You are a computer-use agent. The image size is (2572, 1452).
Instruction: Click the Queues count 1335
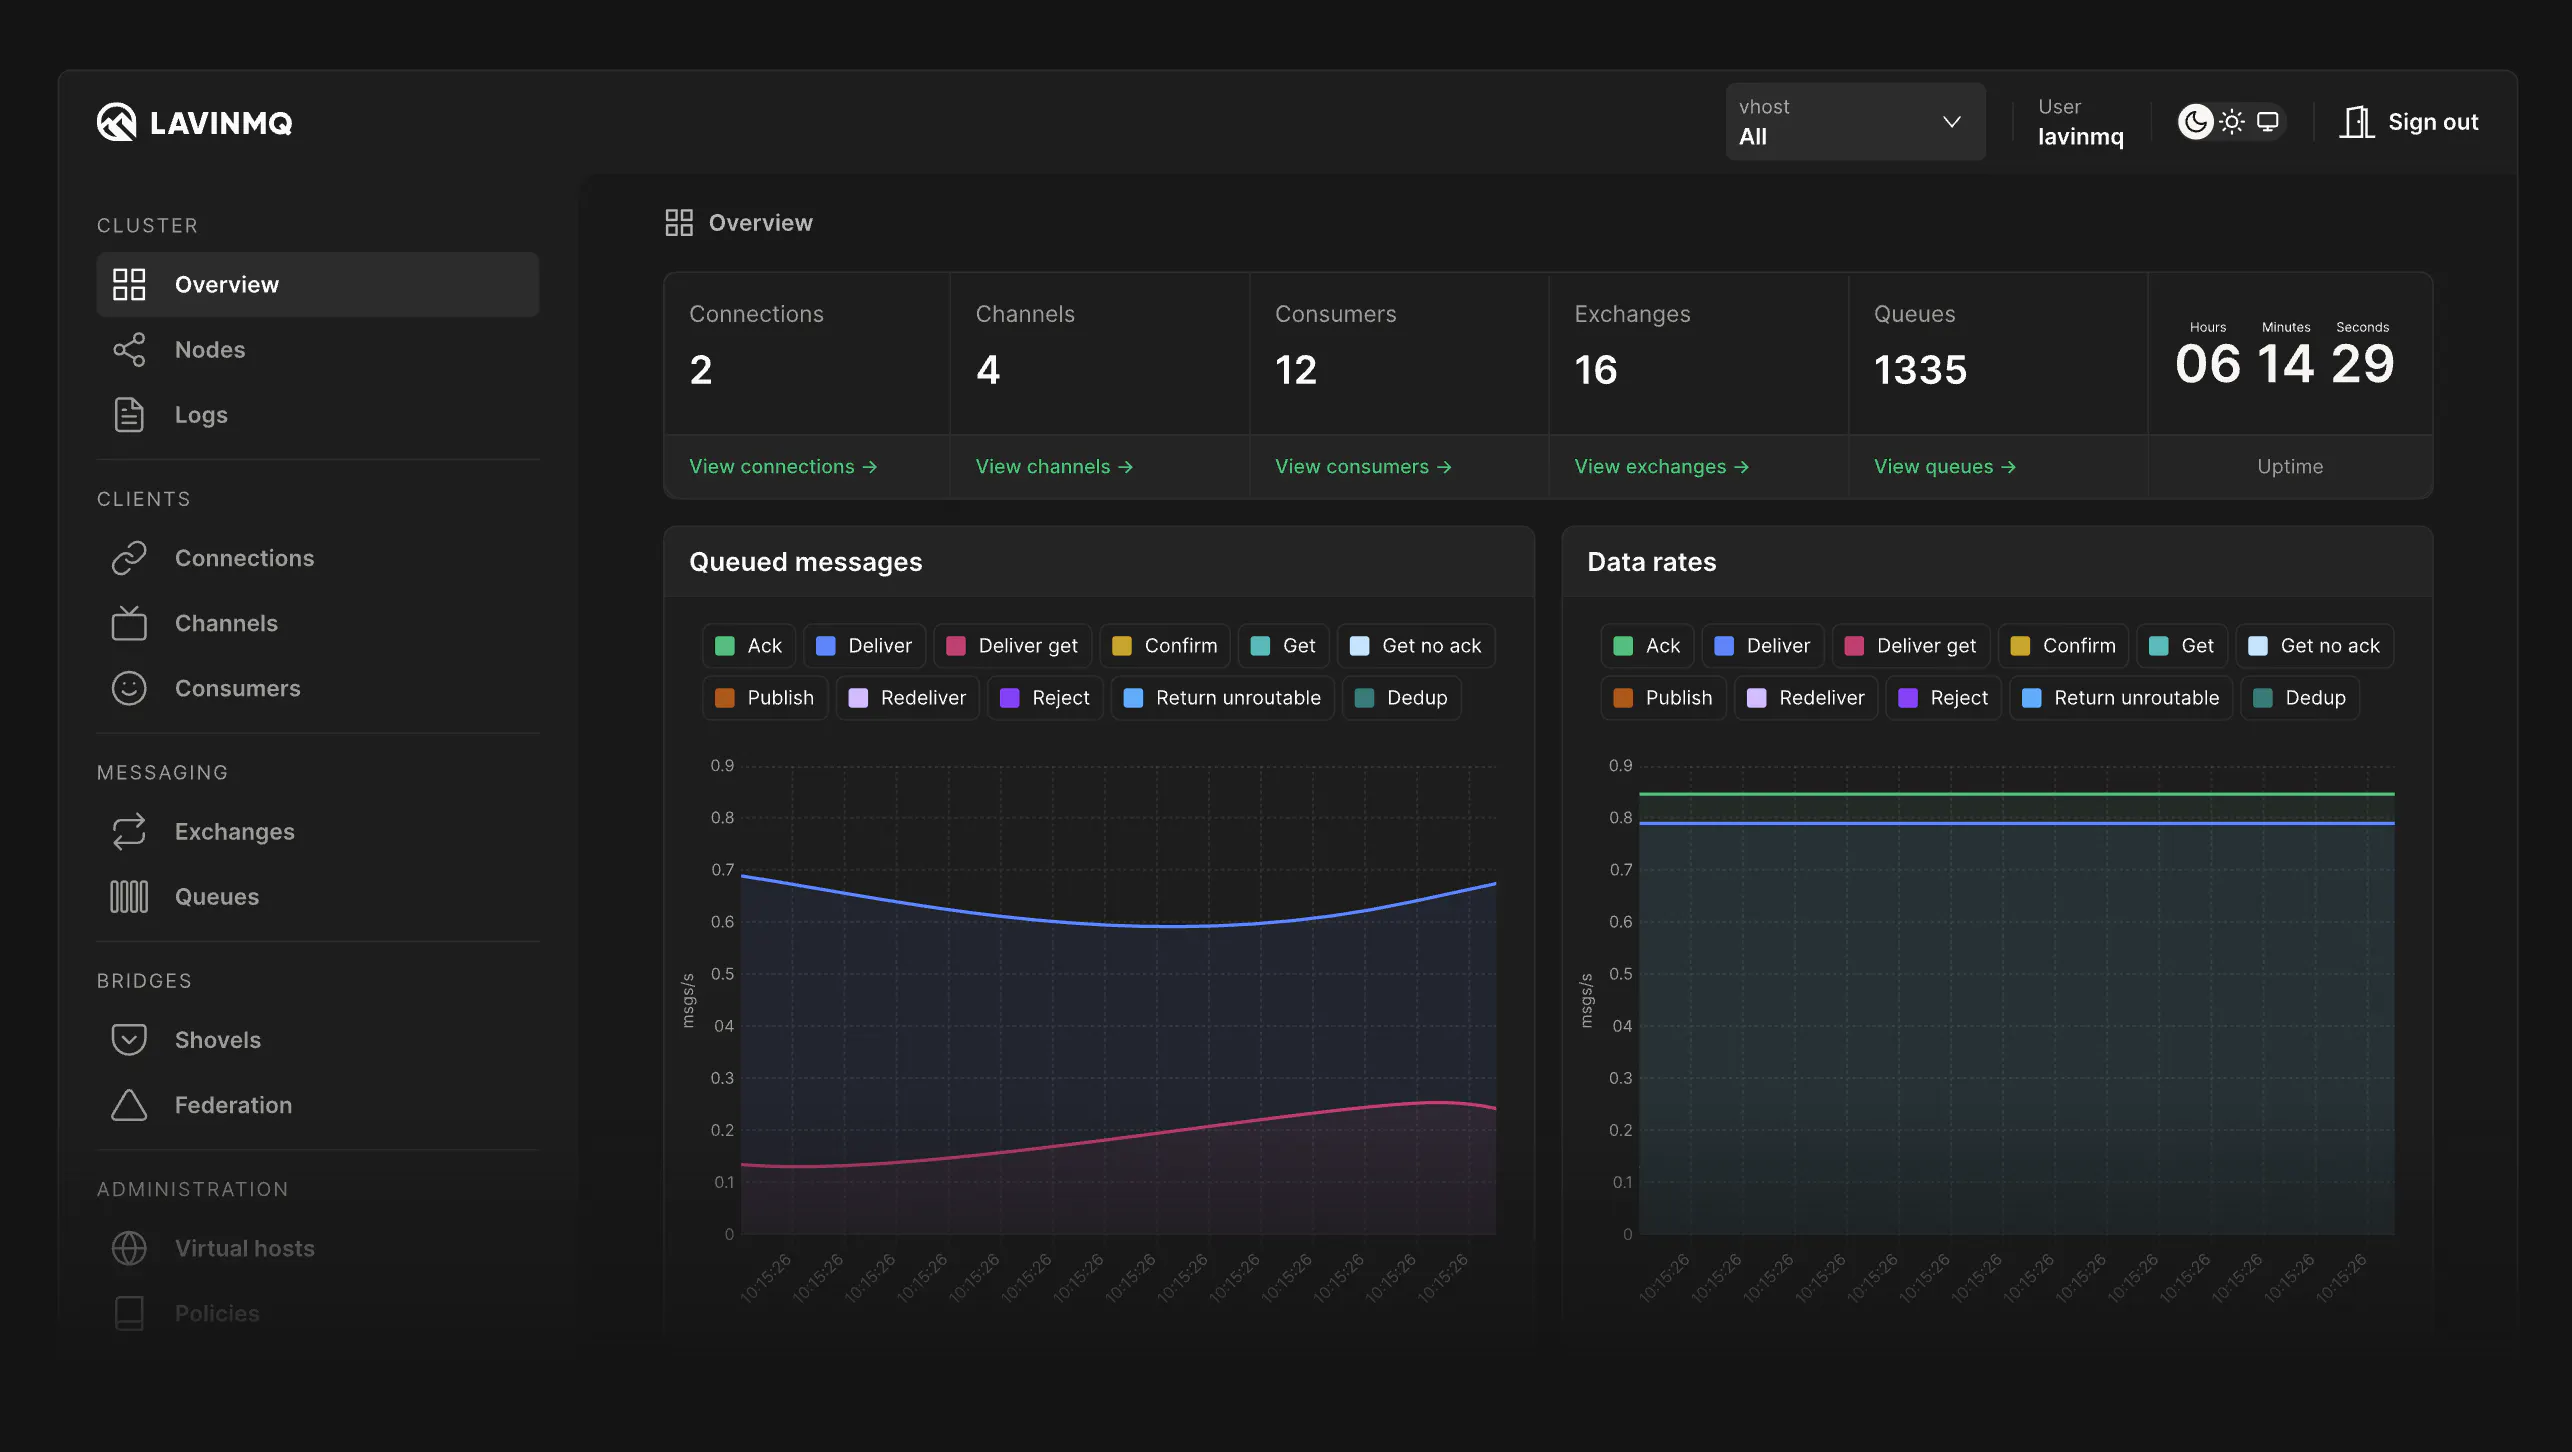coord(1920,369)
